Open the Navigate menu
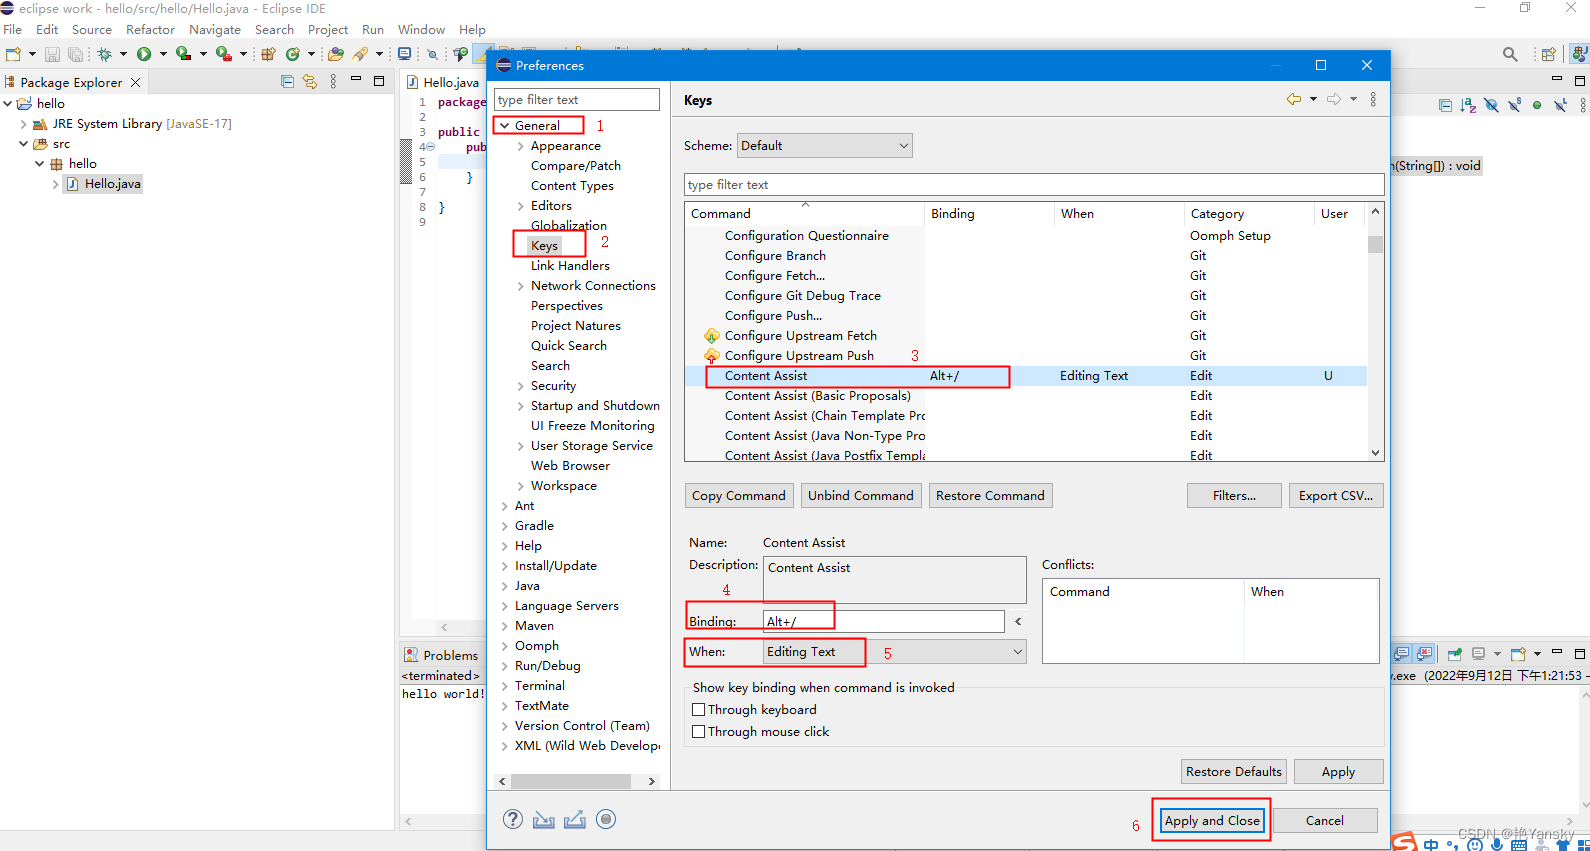1590x851 pixels. pos(215,29)
